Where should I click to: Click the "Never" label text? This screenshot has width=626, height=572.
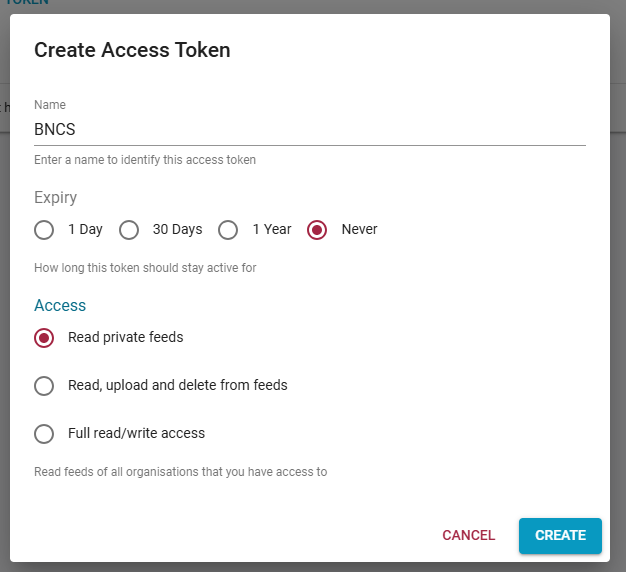[359, 230]
